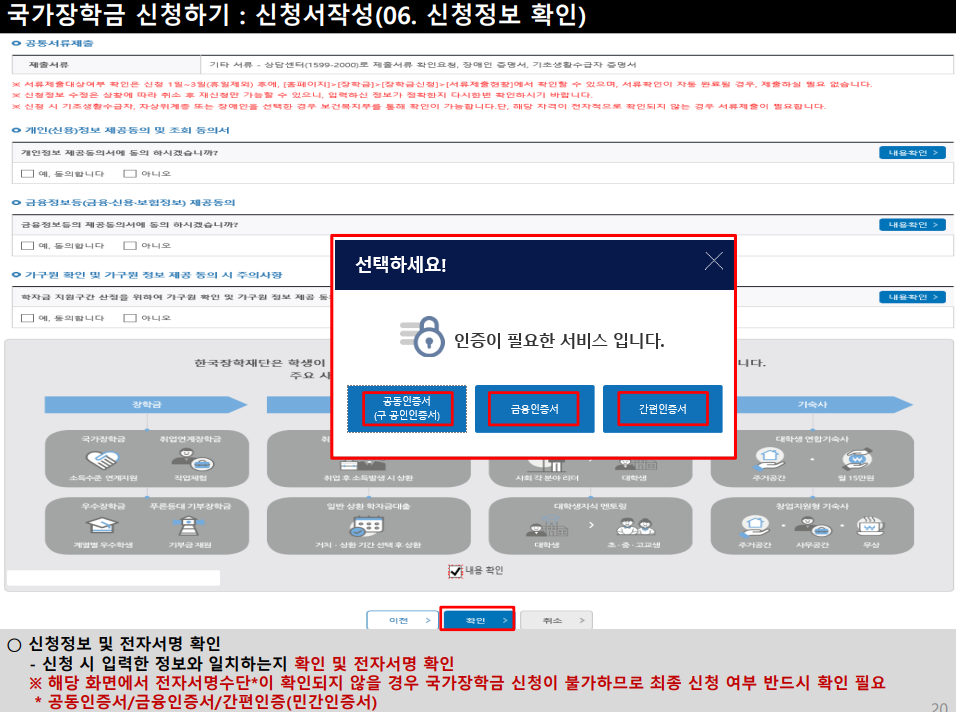
Task: Click the 계열별 우수학생 caption
Action: (x=103, y=545)
